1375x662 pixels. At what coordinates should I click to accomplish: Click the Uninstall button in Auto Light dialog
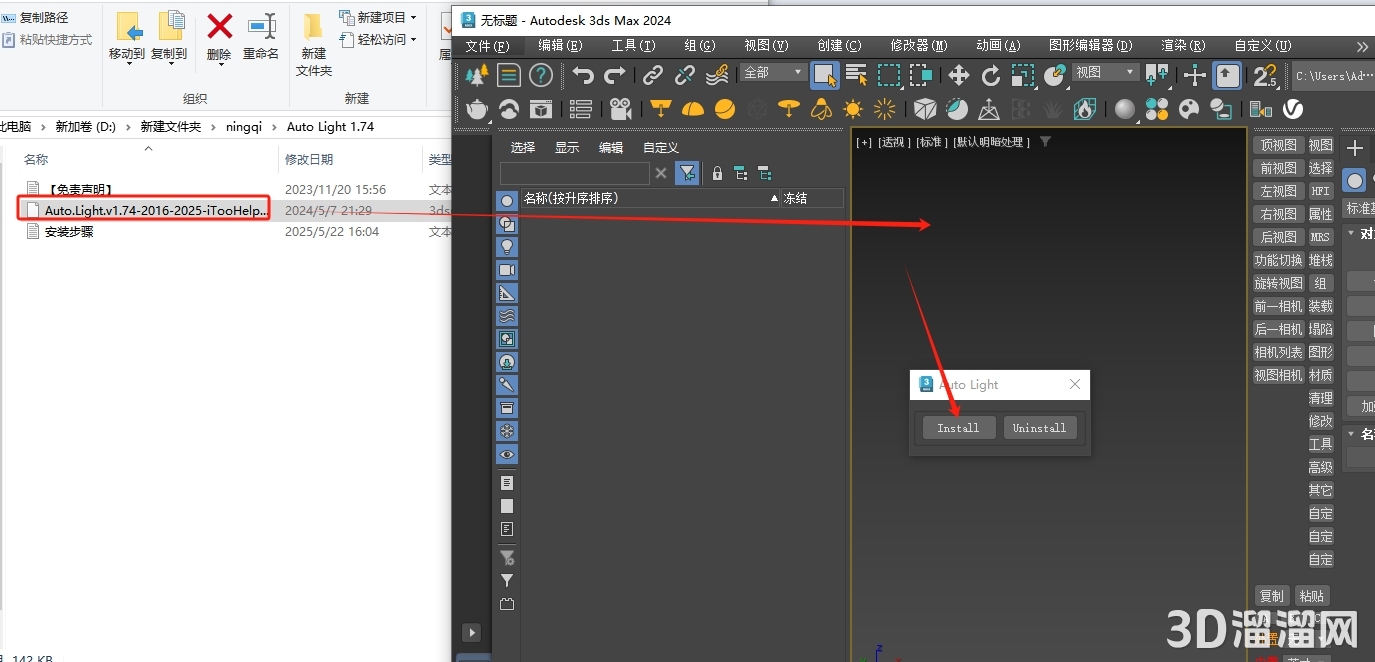[1040, 428]
